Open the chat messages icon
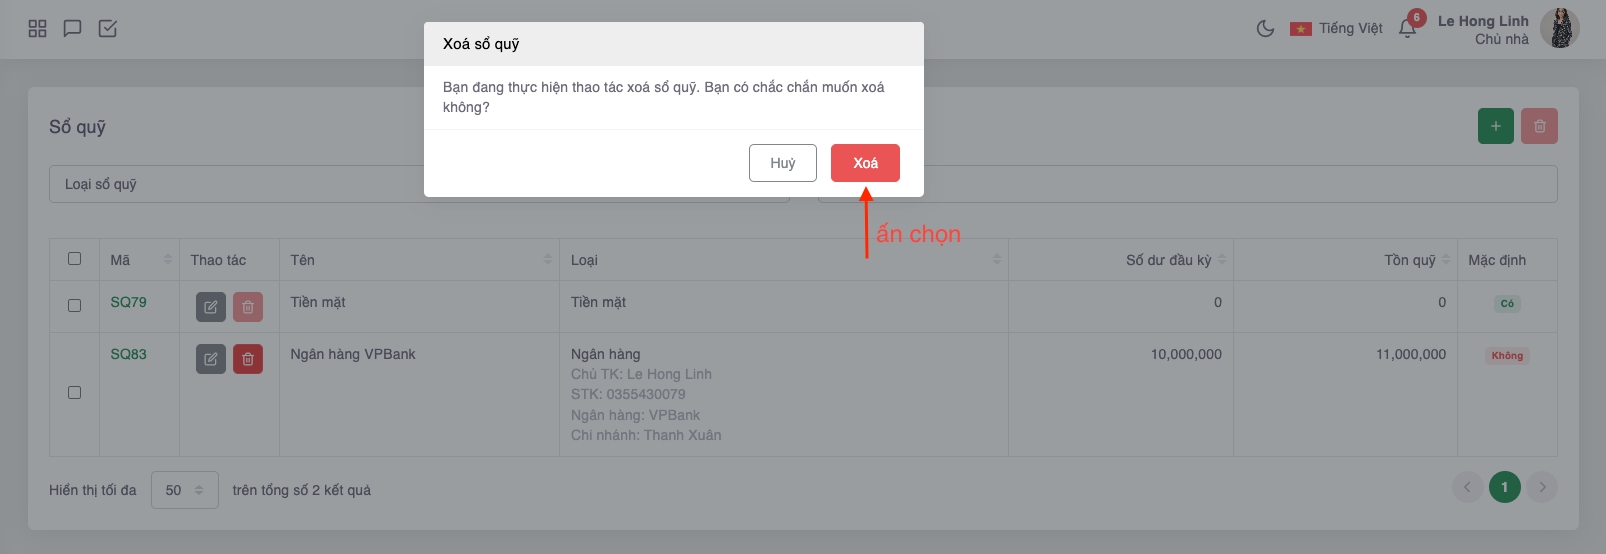The image size is (1606, 554). [x=72, y=29]
